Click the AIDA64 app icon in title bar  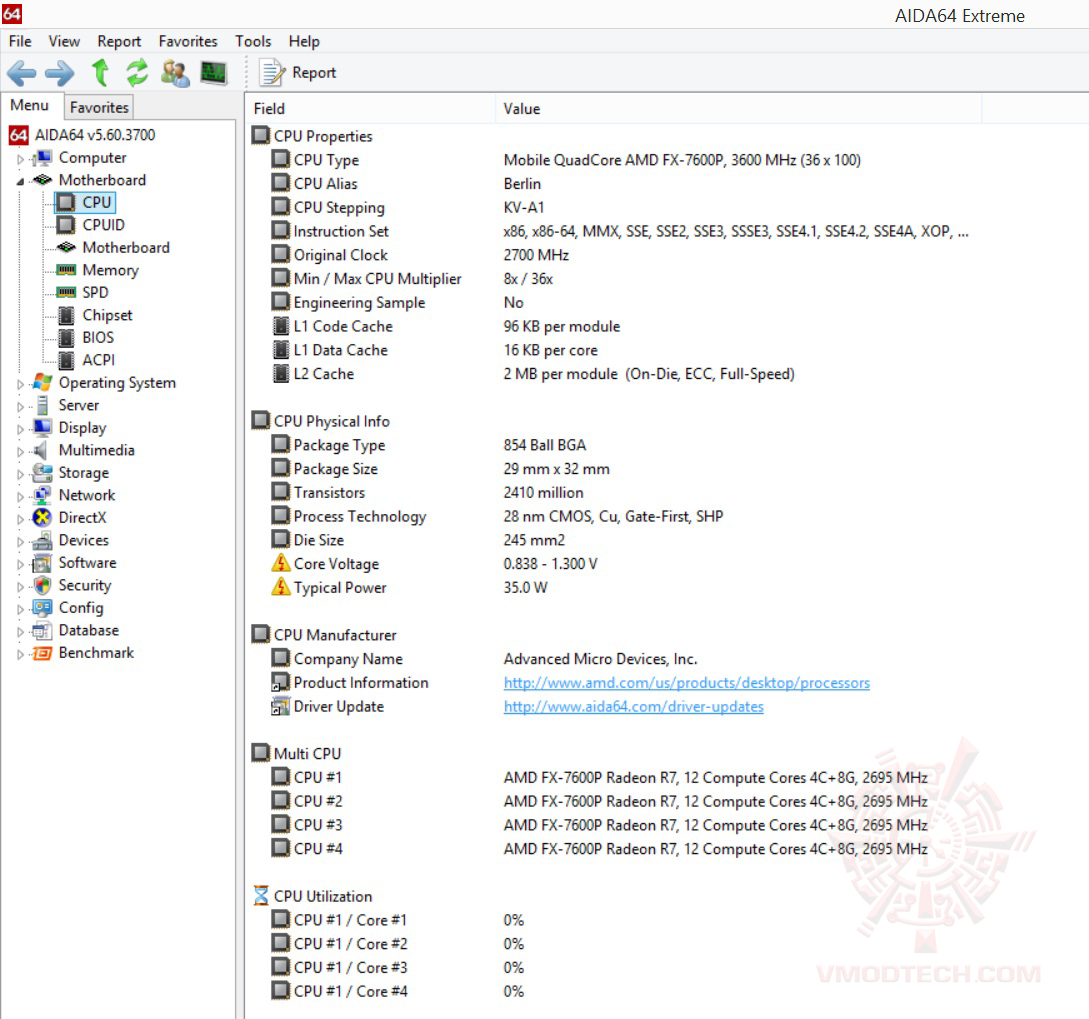13,14
